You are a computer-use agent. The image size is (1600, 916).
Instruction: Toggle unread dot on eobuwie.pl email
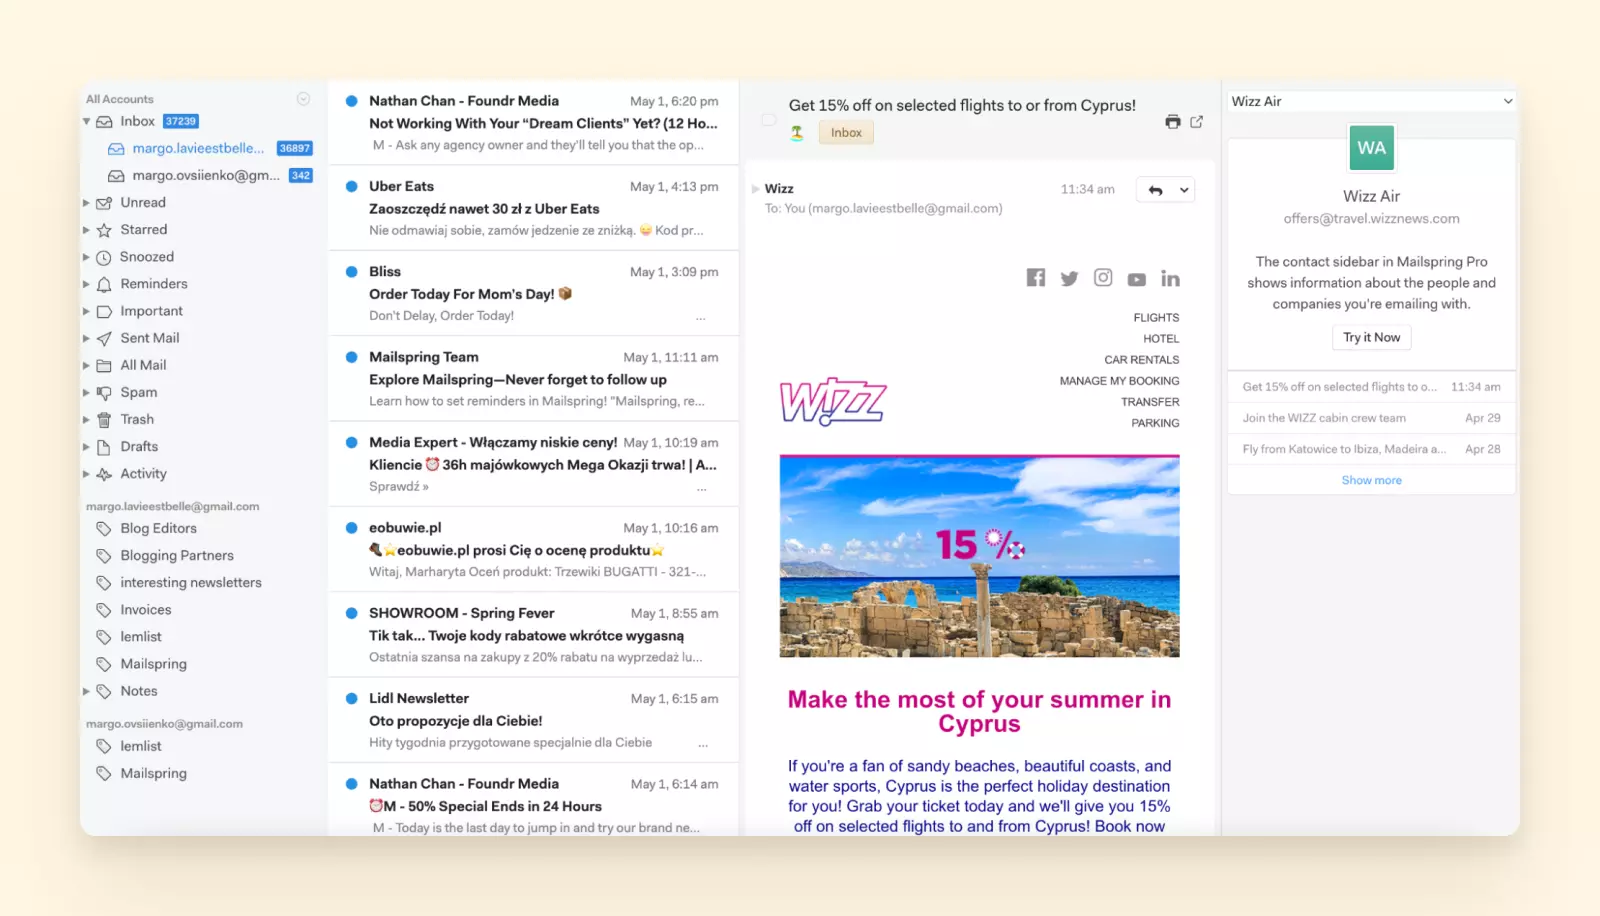click(352, 528)
